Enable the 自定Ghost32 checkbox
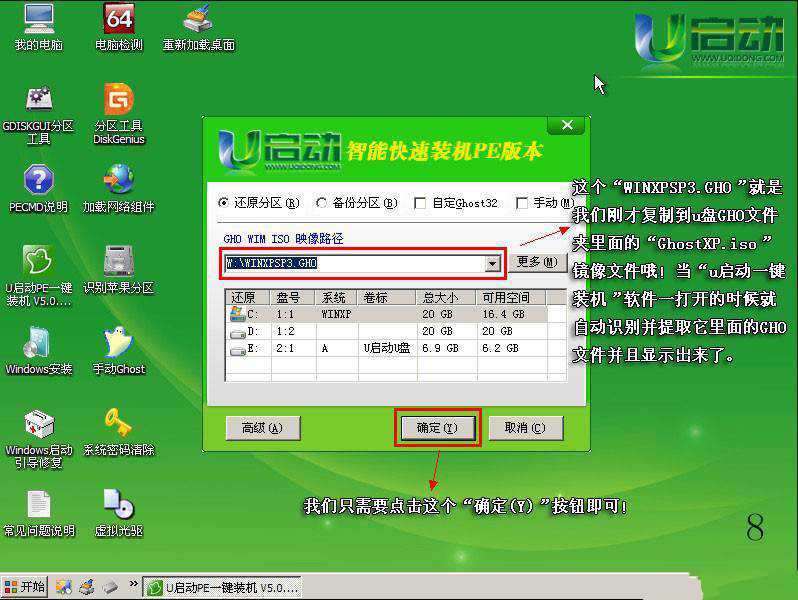The height and width of the screenshot is (600, 798). coord(420,203)
